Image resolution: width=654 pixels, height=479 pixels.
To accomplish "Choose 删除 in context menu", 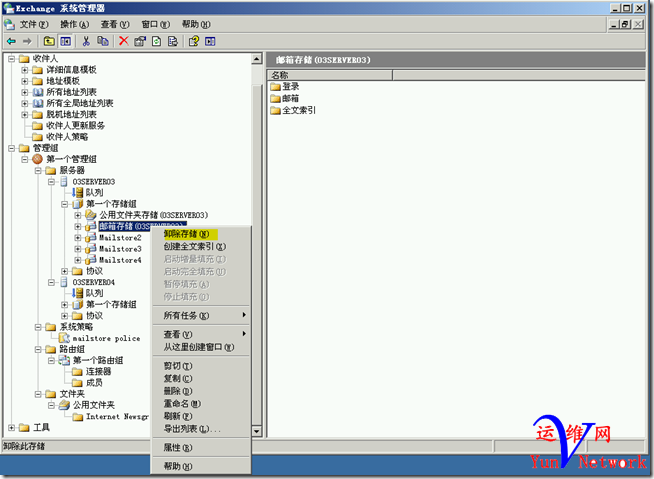I will tap(201, 391).
